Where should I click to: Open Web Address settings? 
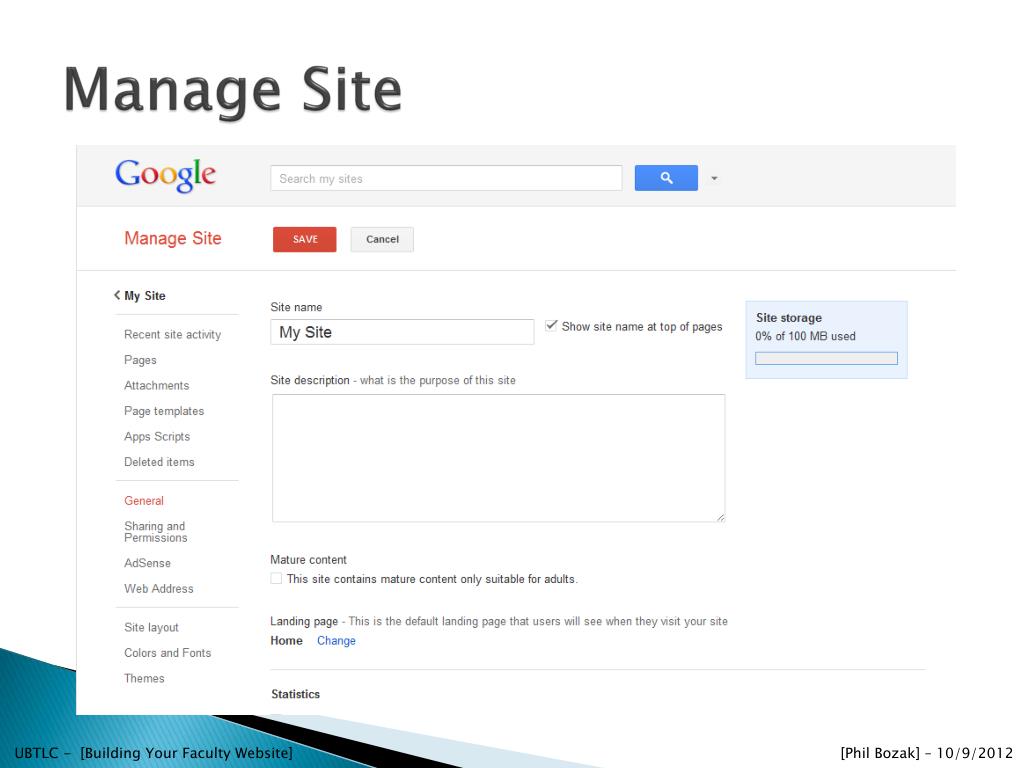[x=159, y=588]
